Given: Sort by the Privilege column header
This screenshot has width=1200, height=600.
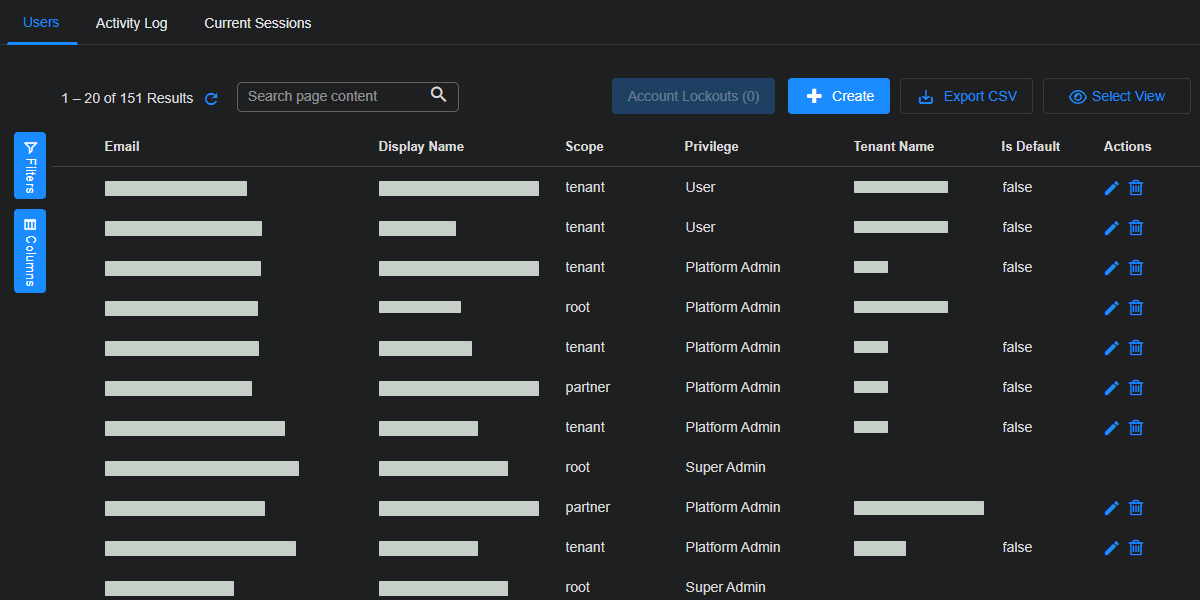Looking at the screenshot, I should coord(711,146).
